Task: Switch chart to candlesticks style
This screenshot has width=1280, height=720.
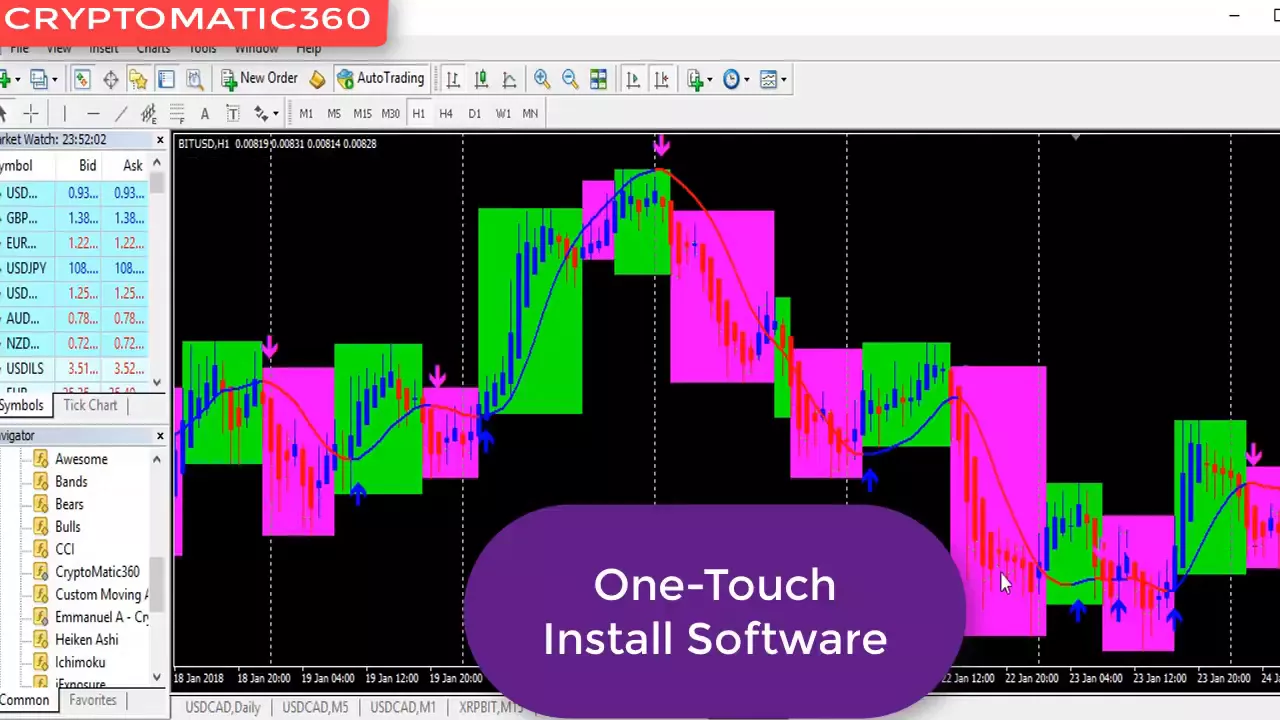Action: pyautogui.click(x=481, y=79)
